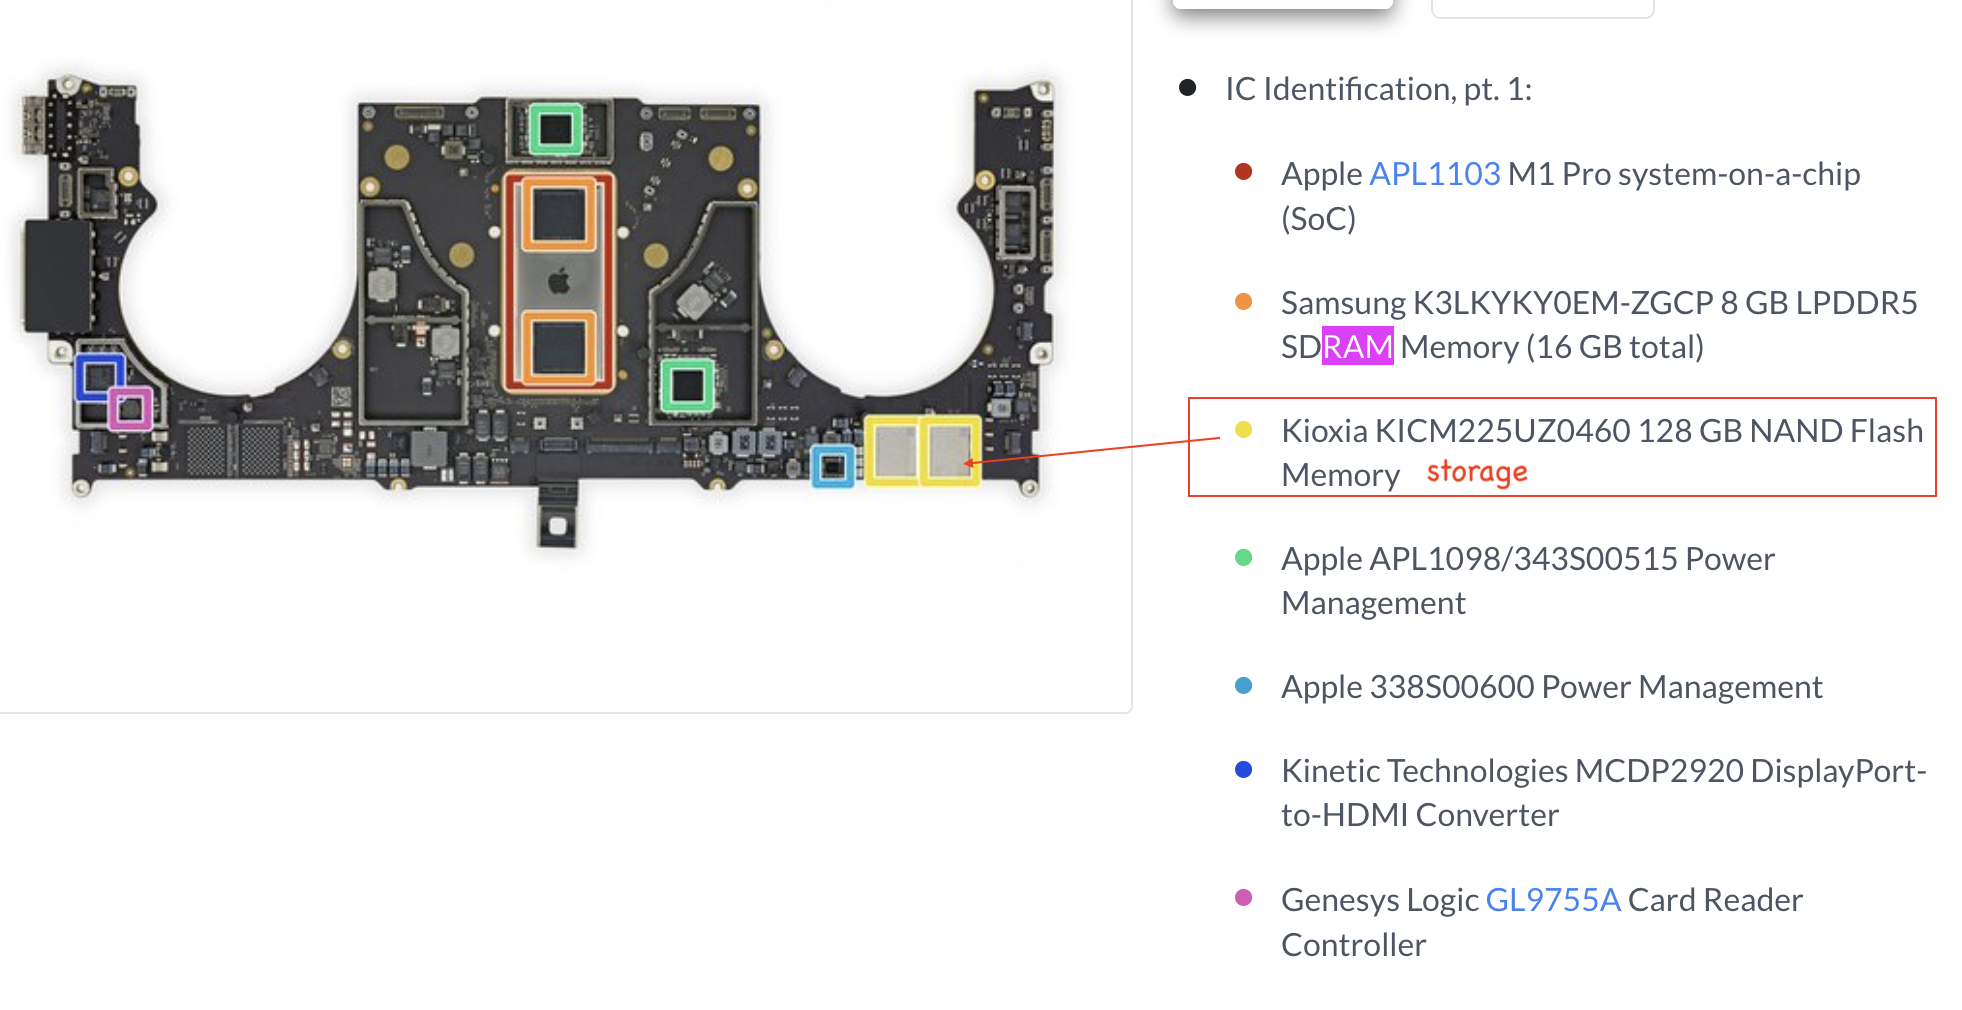The width and height of the screenshot is (1962, 1010).
Task: Select the light-blue-boxed chip on the board
Action: (x=832, y=466)
